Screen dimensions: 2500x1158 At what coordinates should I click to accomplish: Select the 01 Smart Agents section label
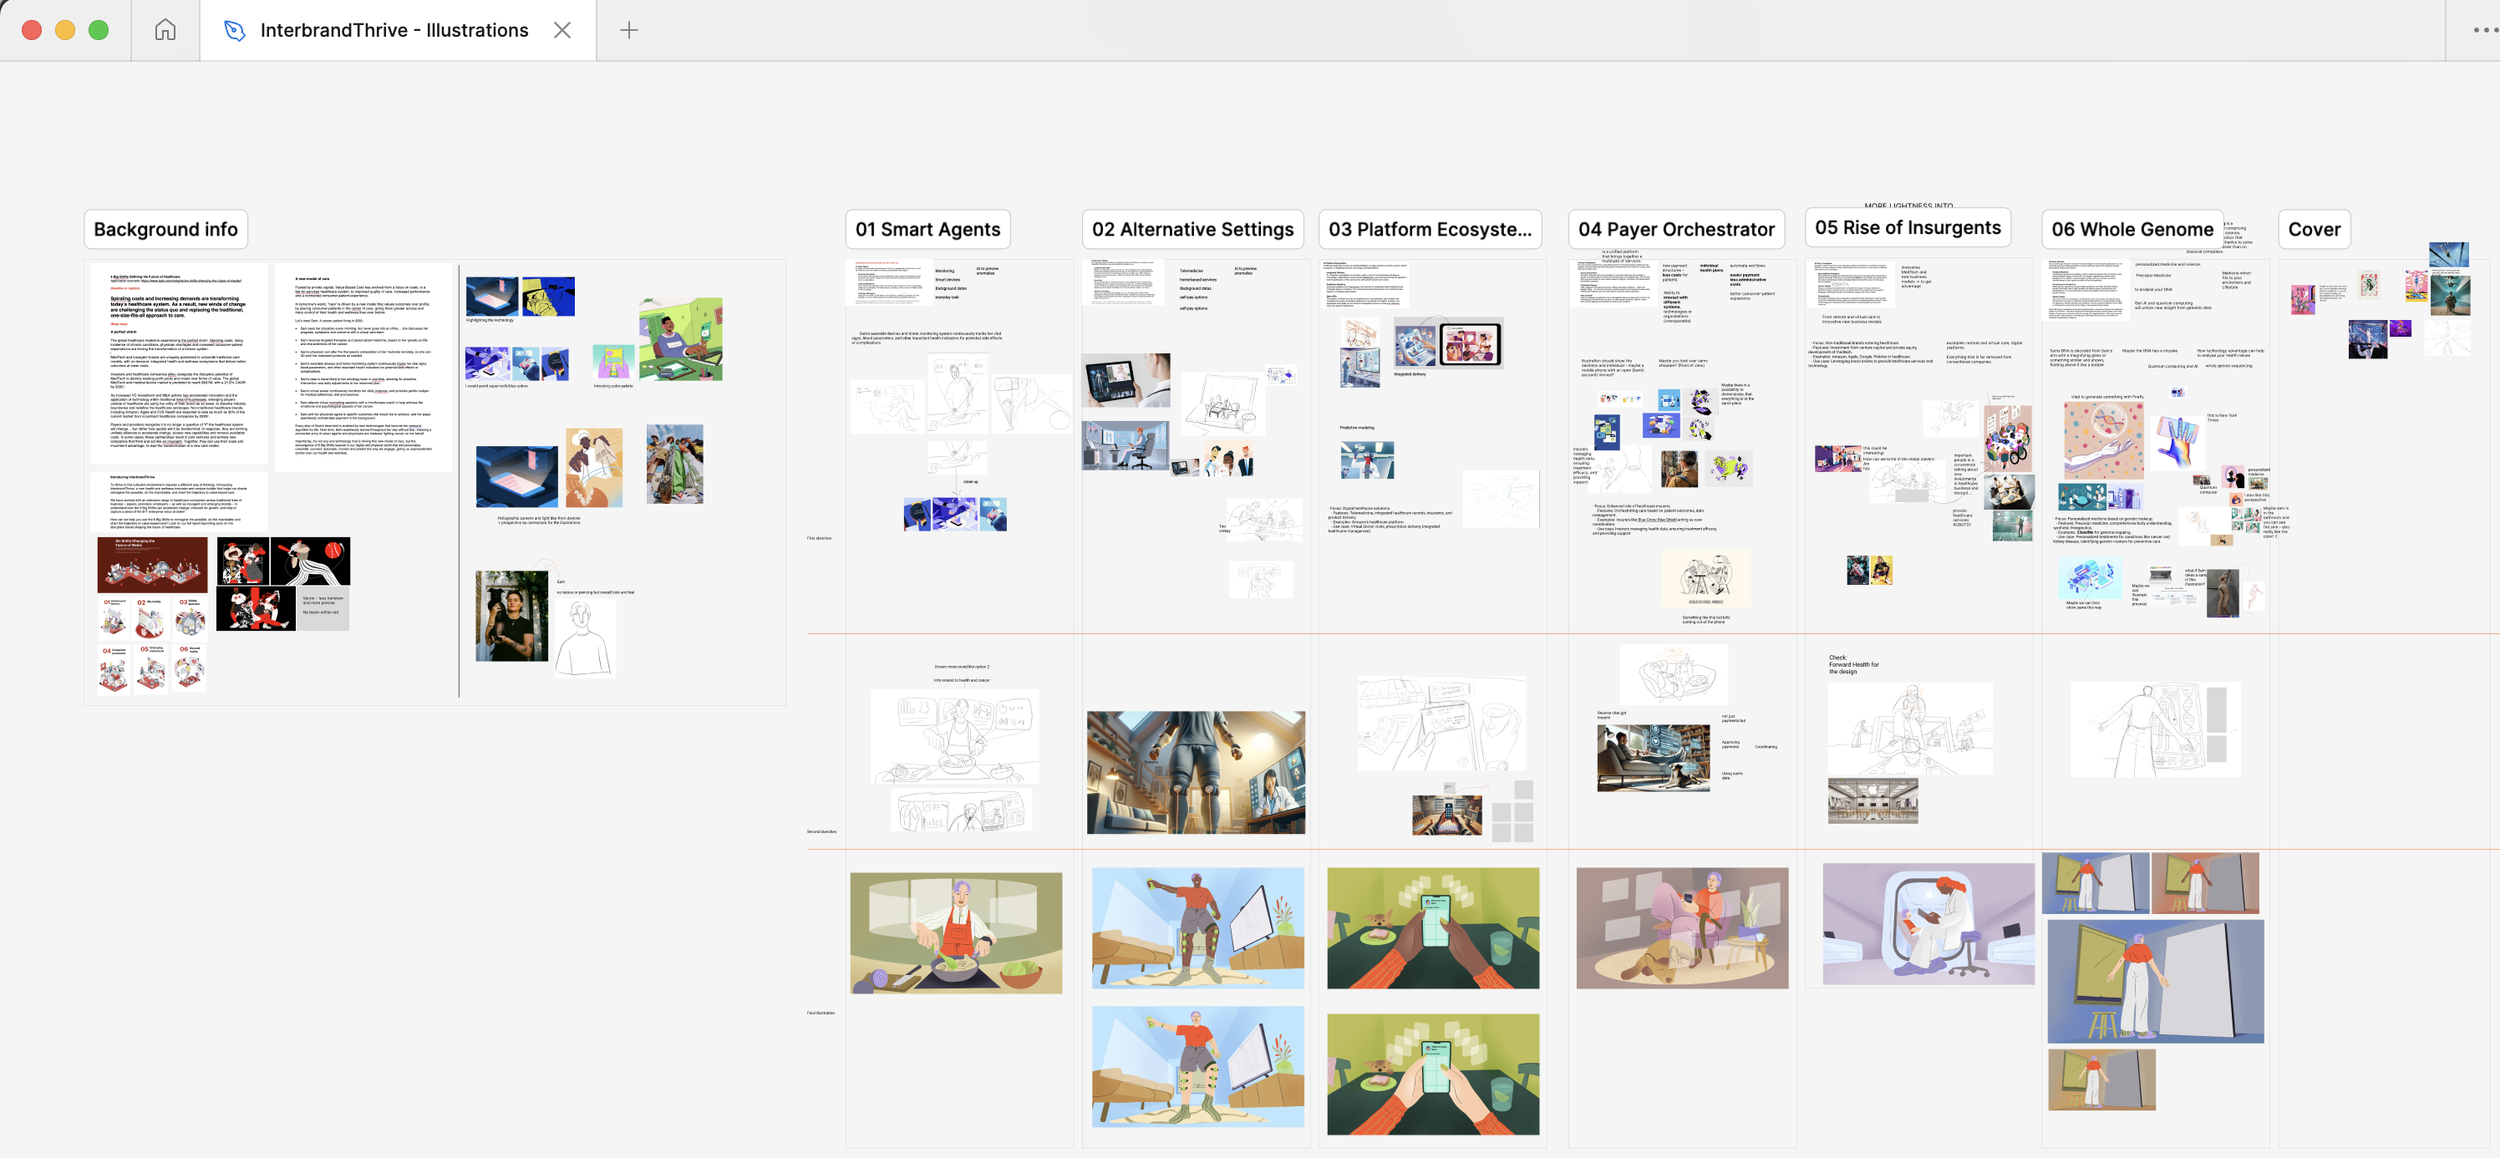(x=927, y=229)
